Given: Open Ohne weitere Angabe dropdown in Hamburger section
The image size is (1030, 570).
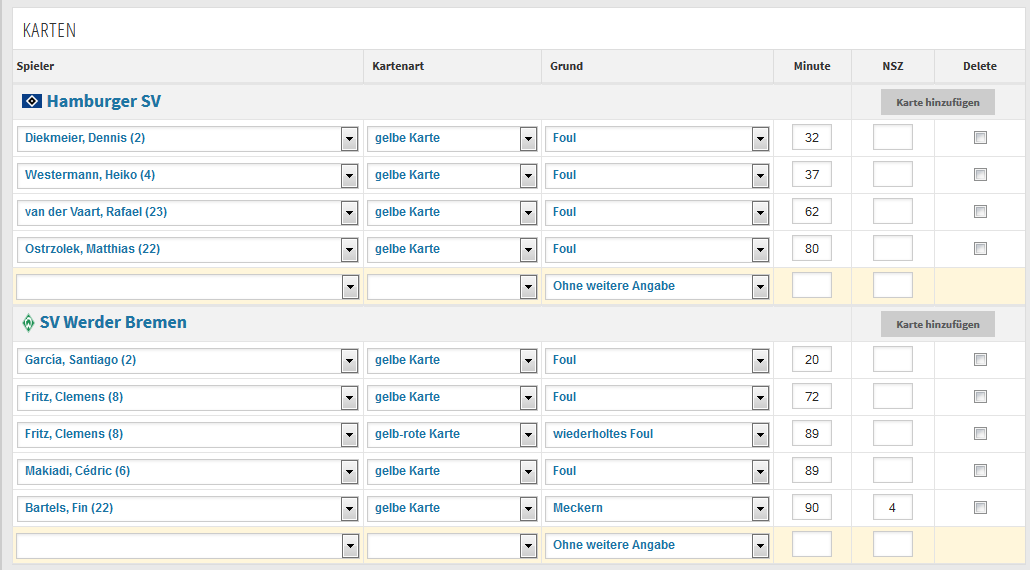Looking at the screenshot, I should point(657,286).
